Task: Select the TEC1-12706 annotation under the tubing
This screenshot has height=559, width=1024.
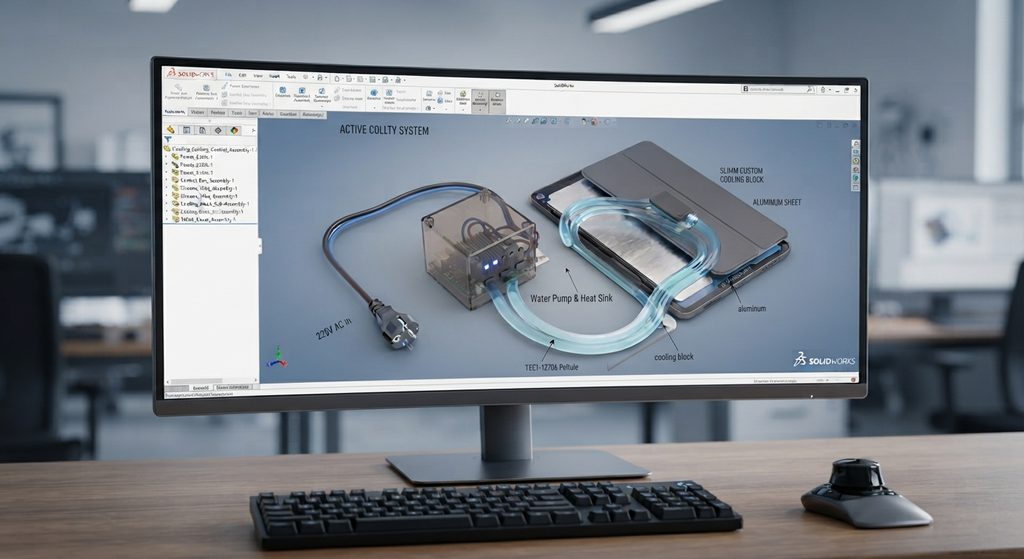Action: point(552,367)
